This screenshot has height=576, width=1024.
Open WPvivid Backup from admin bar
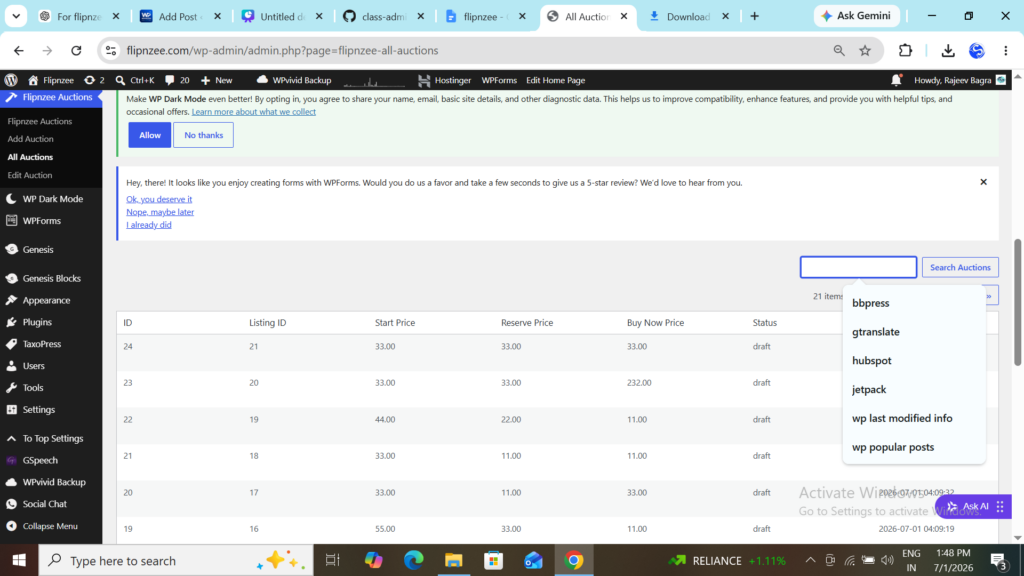[x=294, y=80]
